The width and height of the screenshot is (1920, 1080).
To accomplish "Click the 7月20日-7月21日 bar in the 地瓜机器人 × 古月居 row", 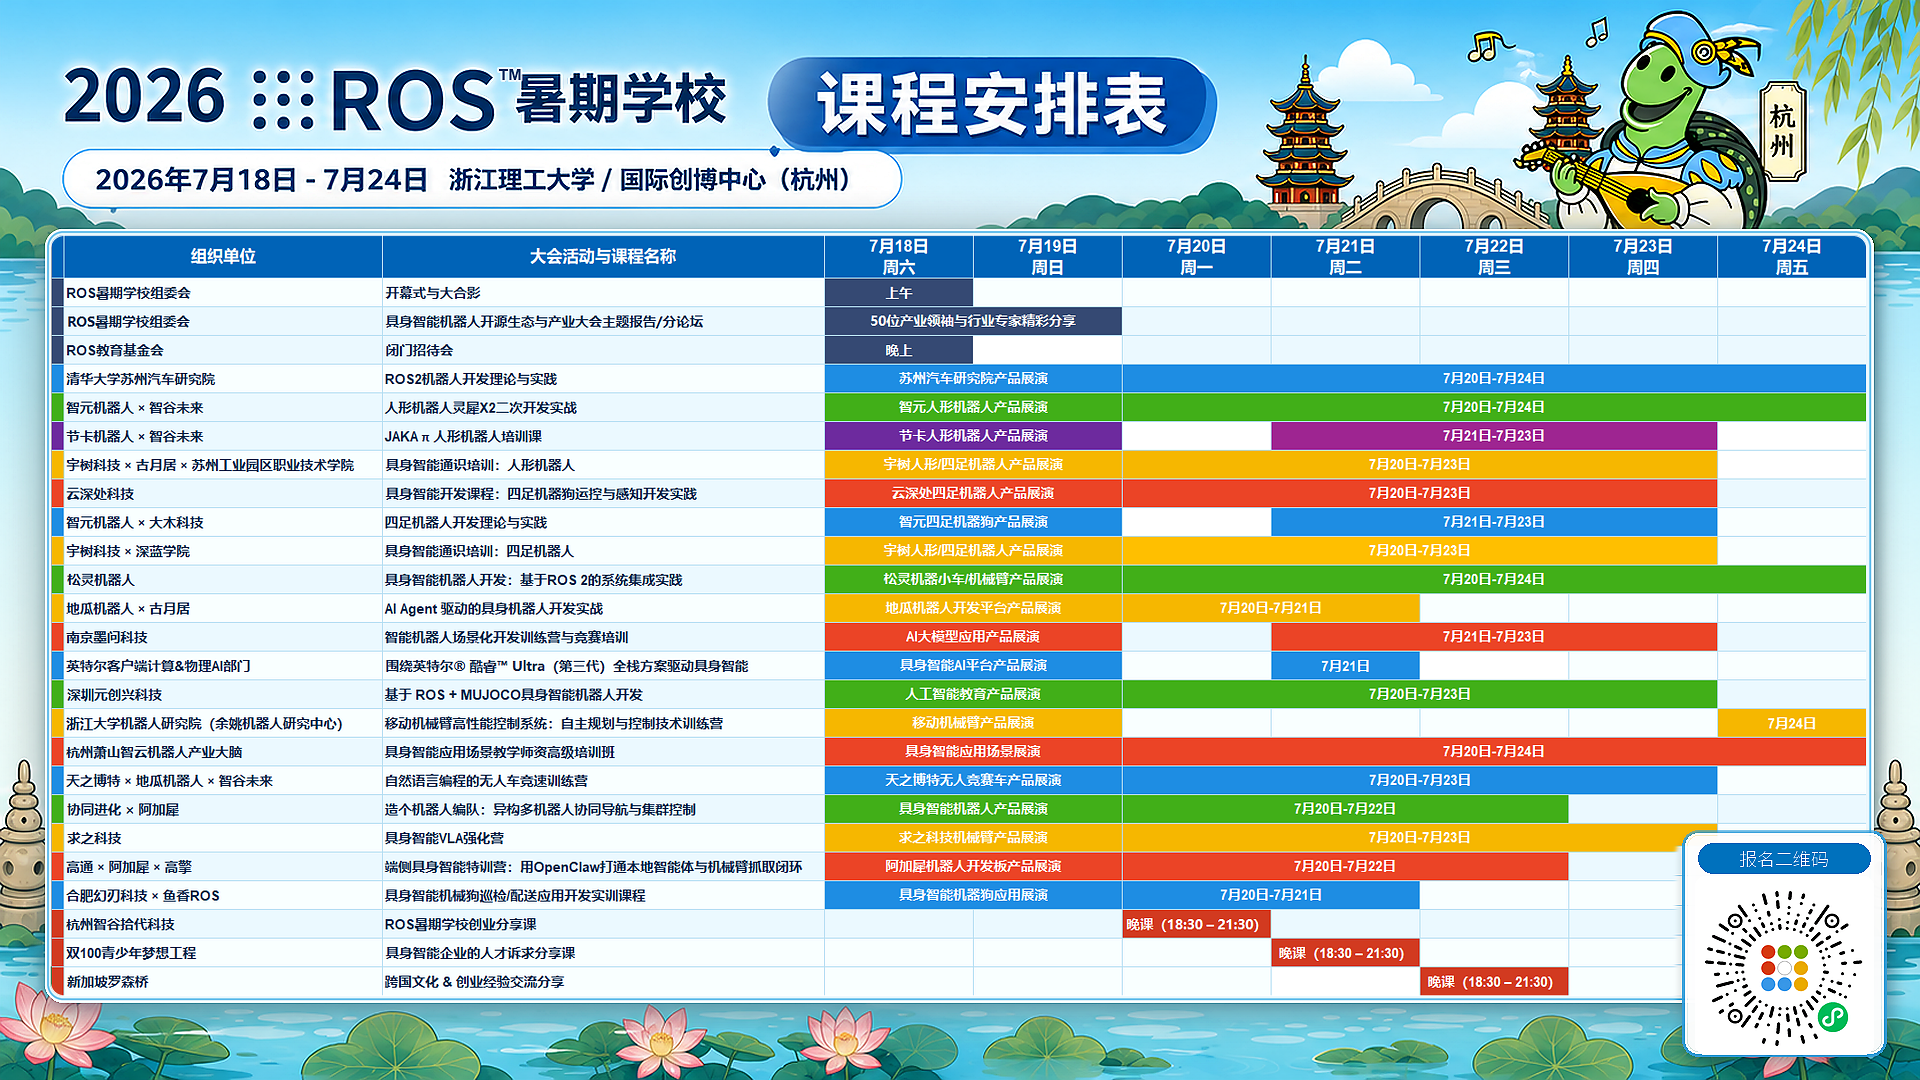I will click(1271, 608).
